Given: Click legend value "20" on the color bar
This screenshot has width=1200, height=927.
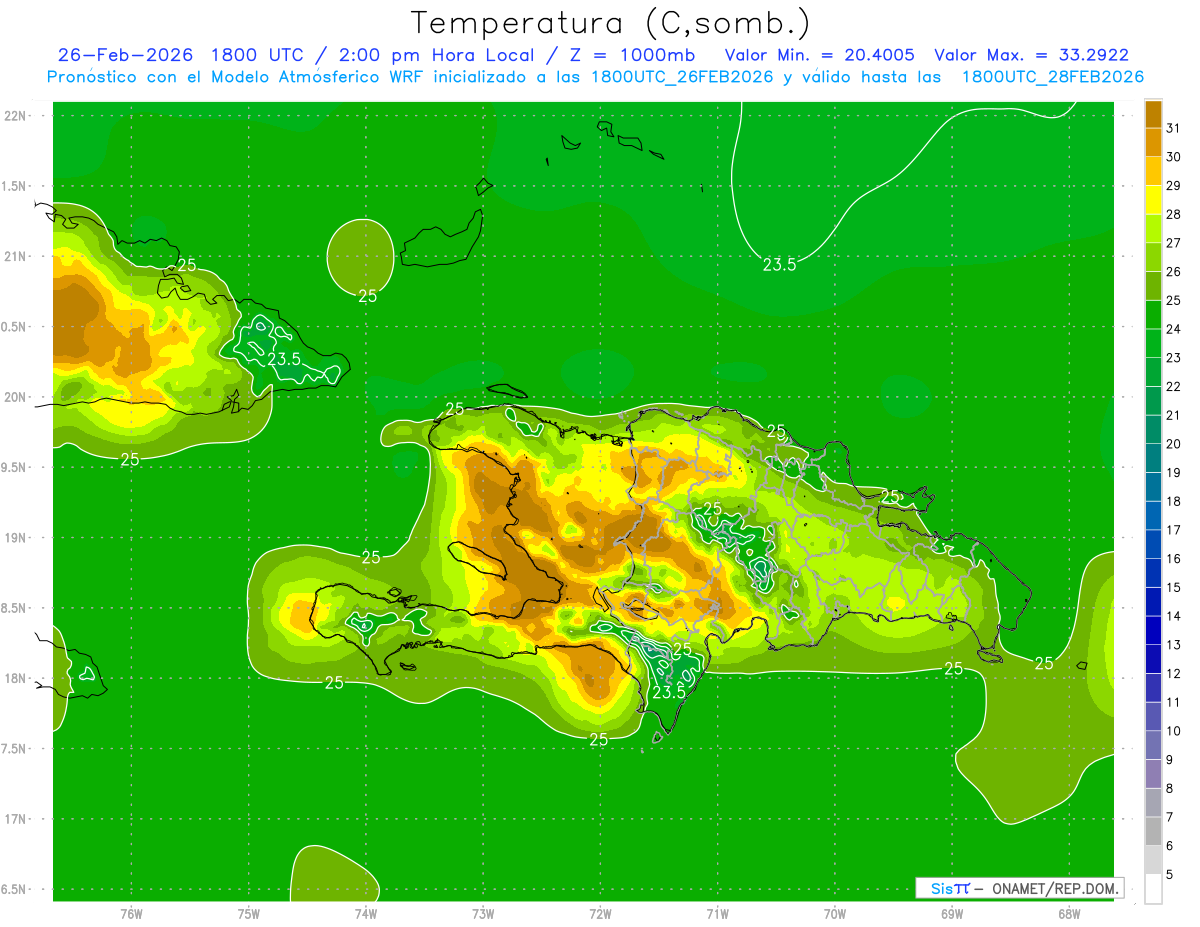Looking at the screenshot, I should click(1174, 444).
